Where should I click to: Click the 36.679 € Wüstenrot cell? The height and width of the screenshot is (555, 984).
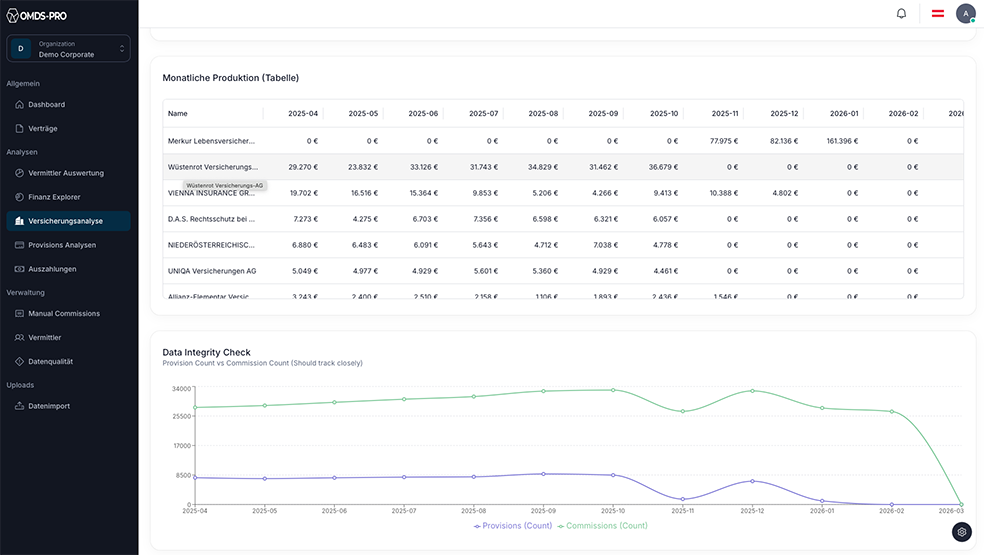(x=663, y=167)
